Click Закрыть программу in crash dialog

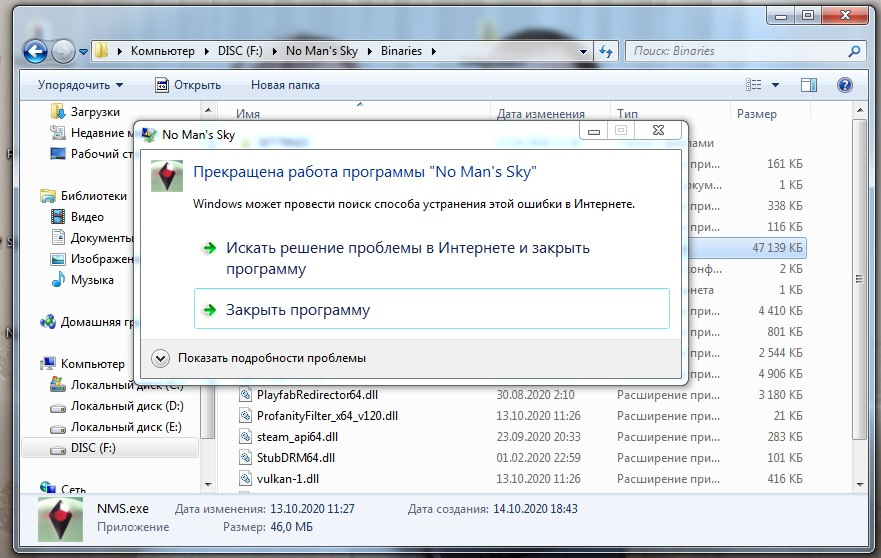[x=432, y=309]
